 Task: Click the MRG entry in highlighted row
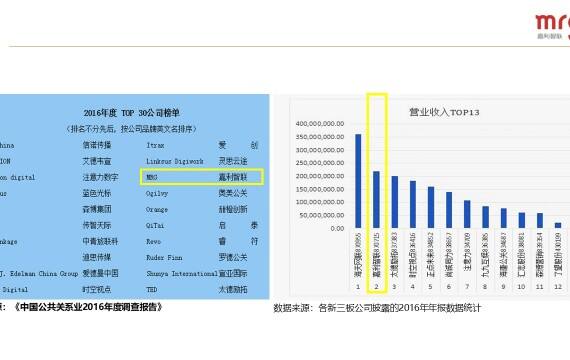coord(152,177)
